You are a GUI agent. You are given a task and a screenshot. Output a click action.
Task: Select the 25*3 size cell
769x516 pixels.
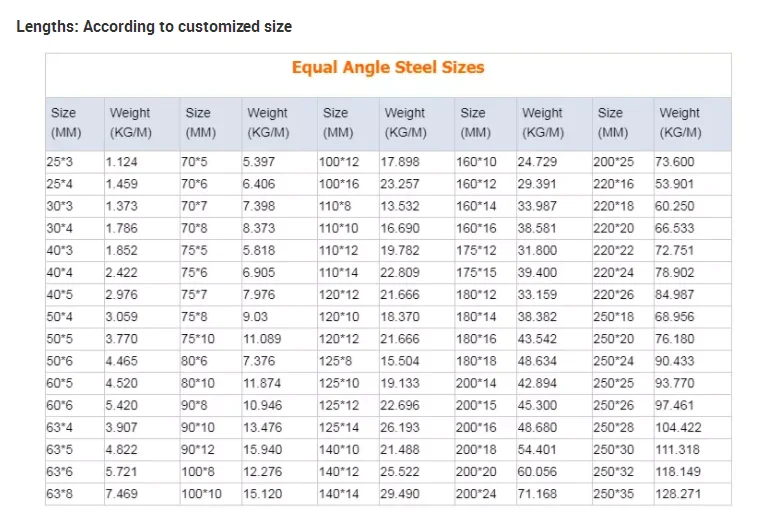(x=60, y=162)
